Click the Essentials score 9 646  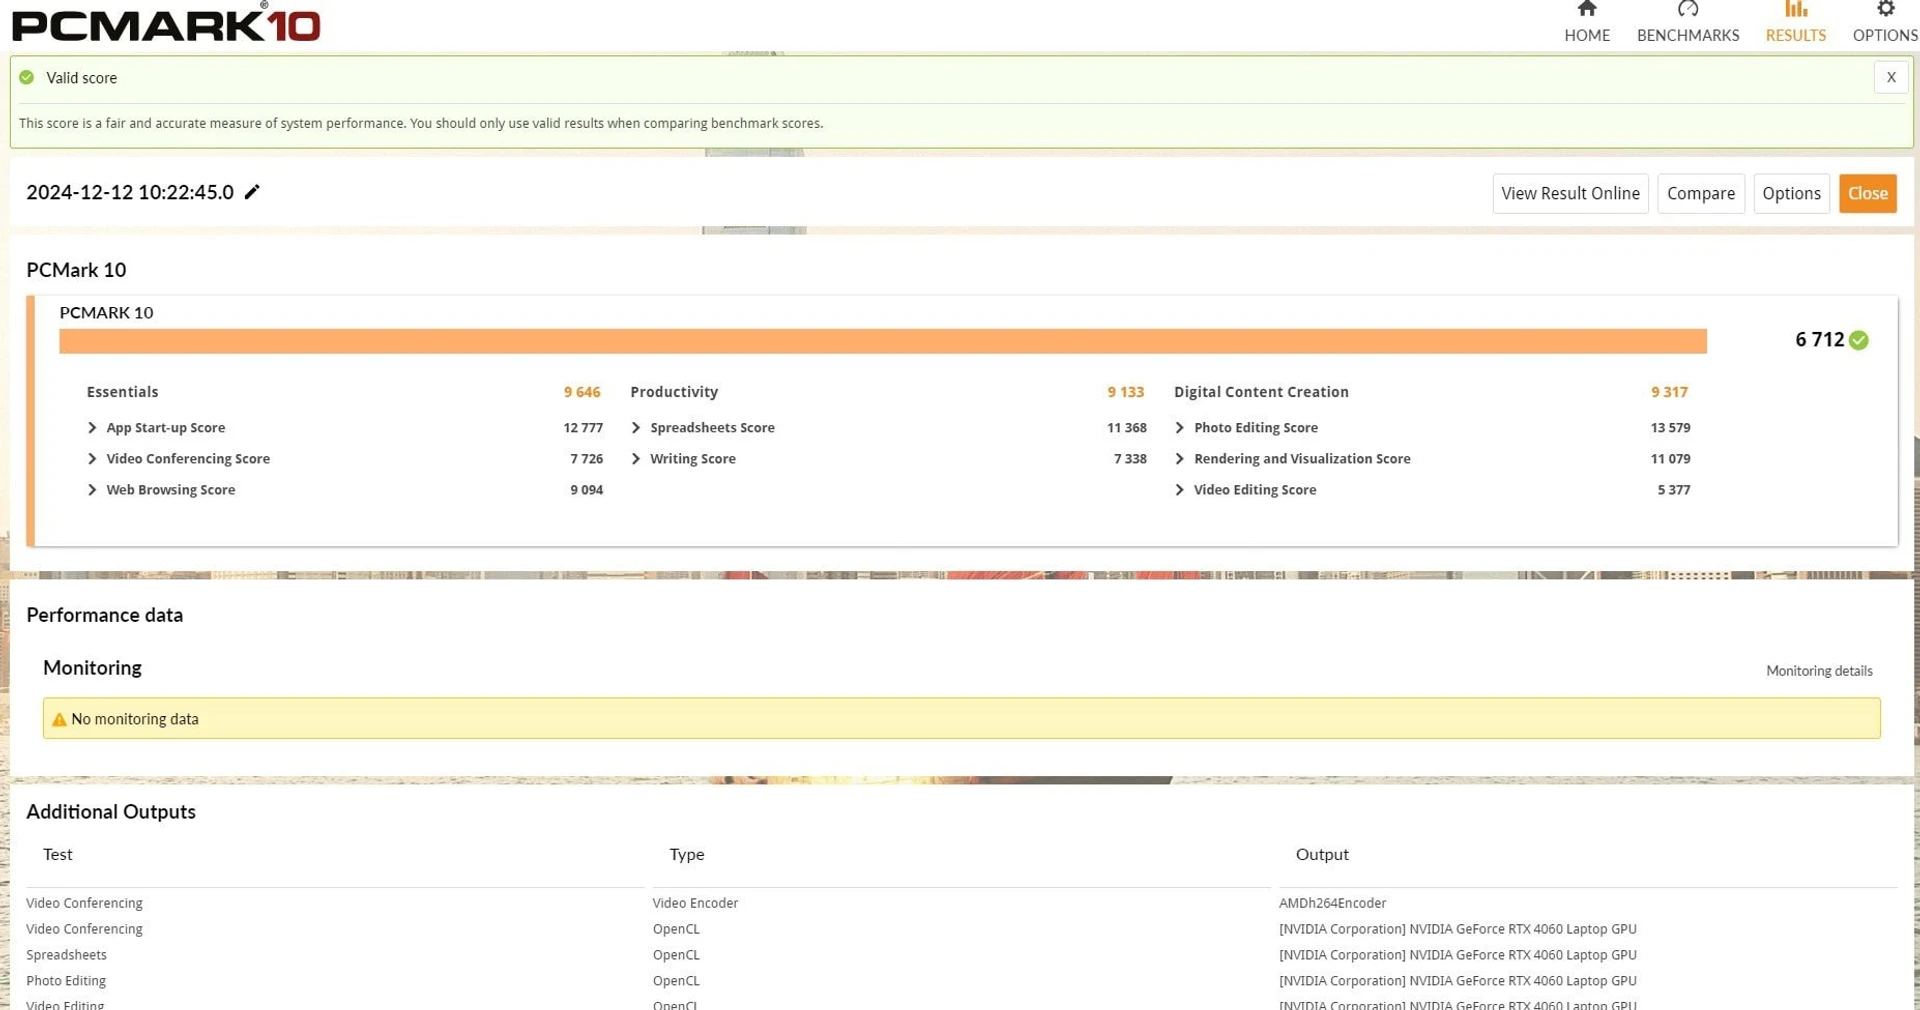point(582,392)
